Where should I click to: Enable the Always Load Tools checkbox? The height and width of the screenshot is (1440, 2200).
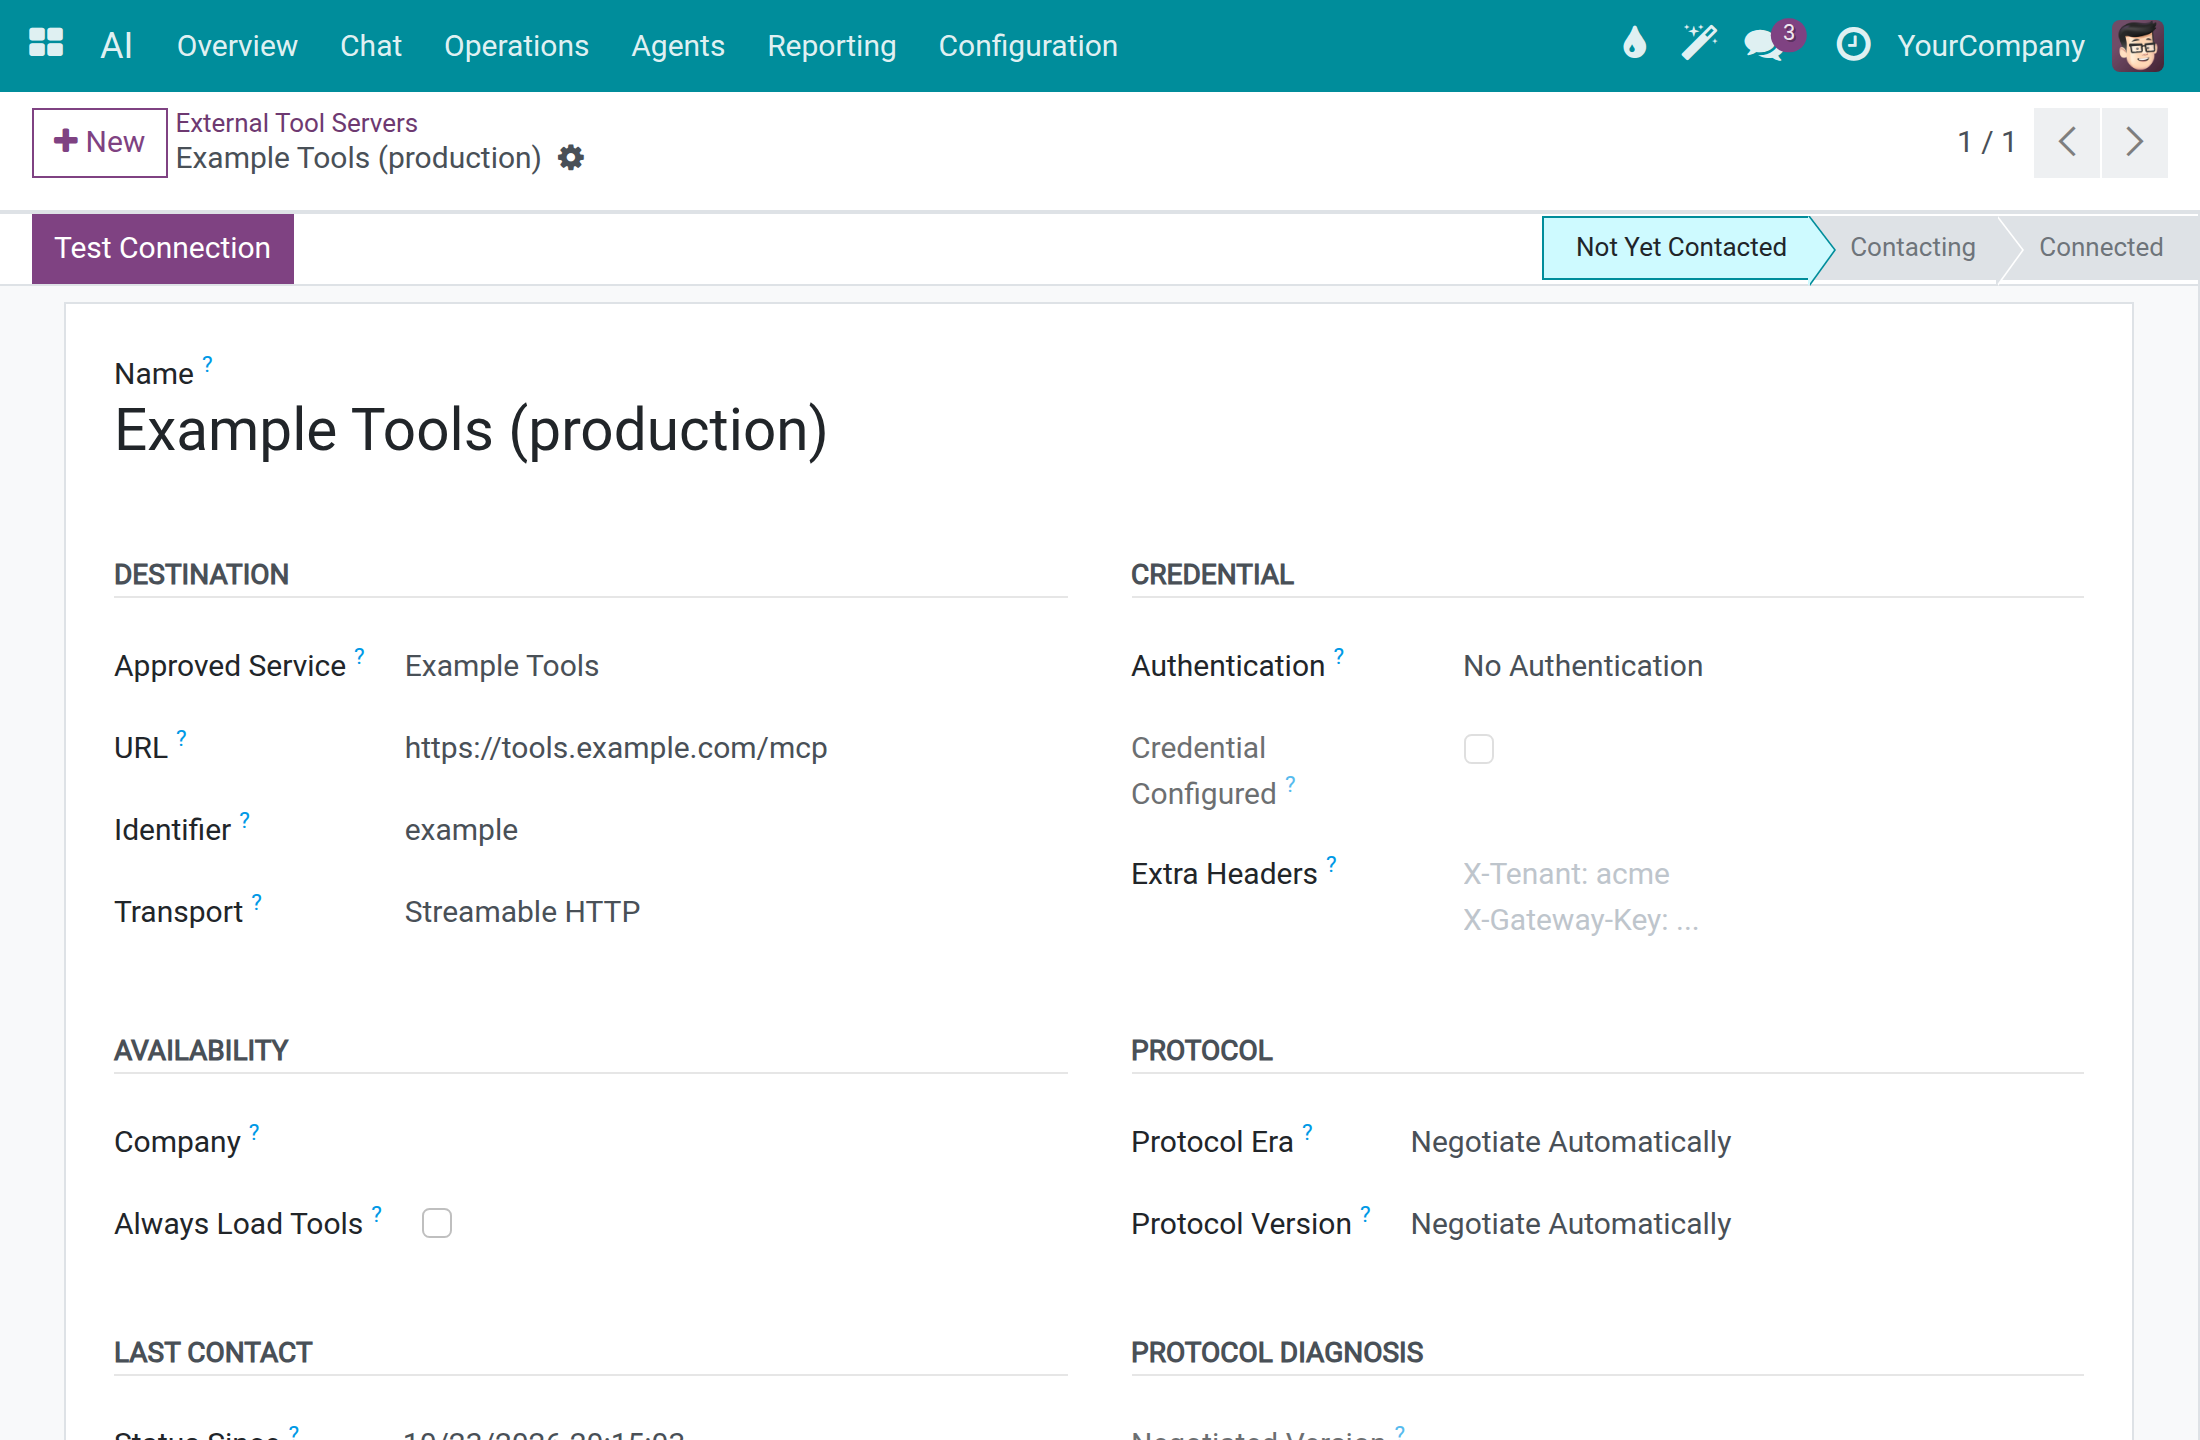pos(436,1223)
